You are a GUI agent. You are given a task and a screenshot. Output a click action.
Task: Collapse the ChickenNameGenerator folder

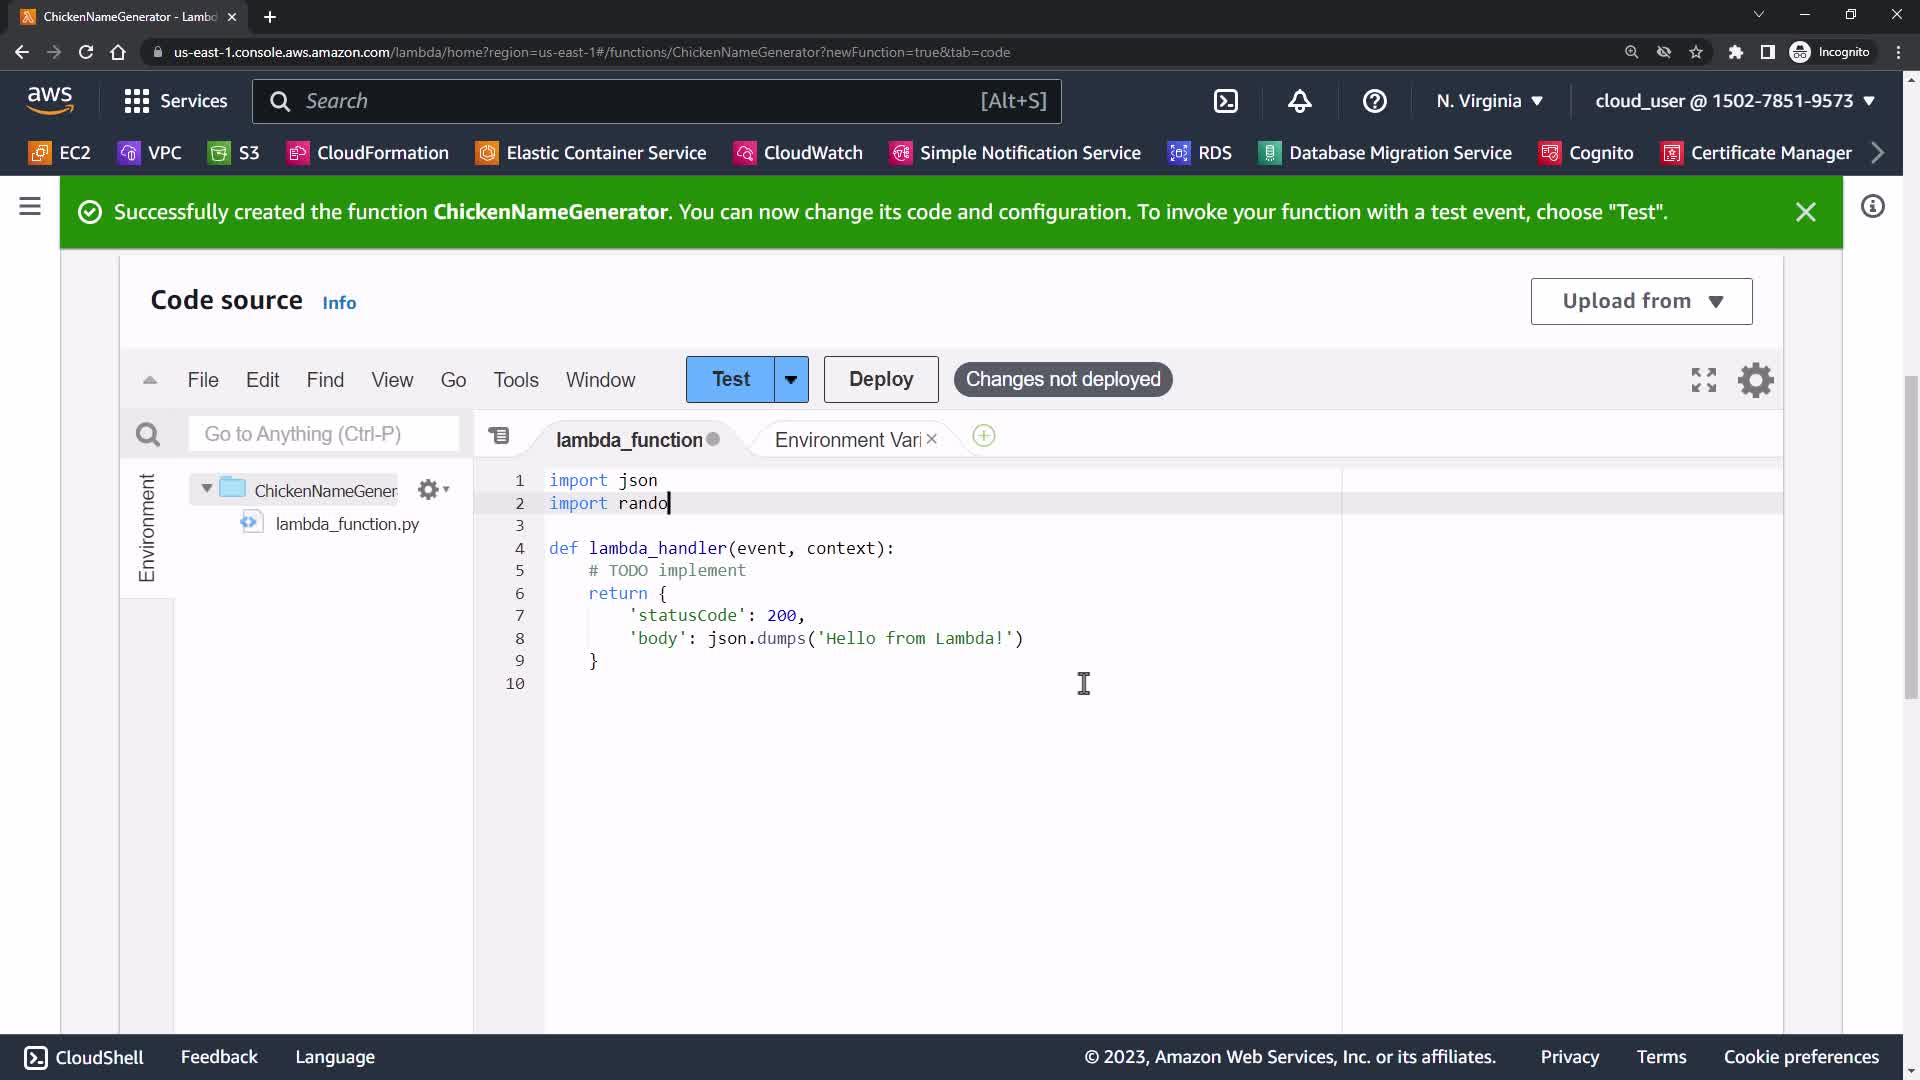coord(207,489)
